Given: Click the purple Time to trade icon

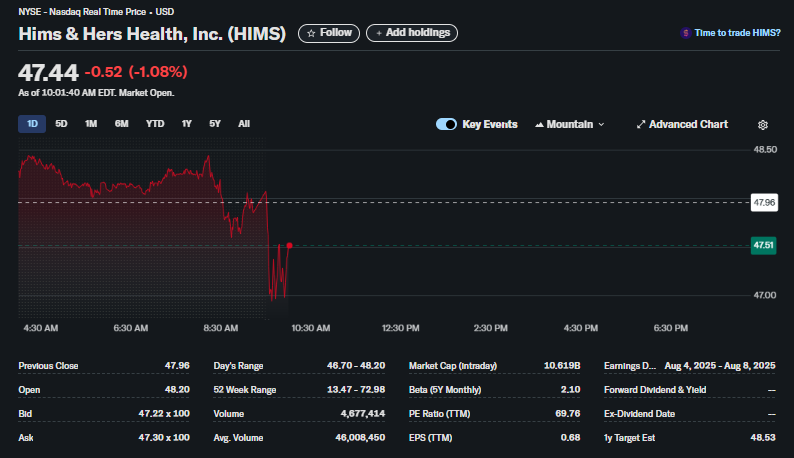Looking at the screenshot, I should [x=686, y=33].
